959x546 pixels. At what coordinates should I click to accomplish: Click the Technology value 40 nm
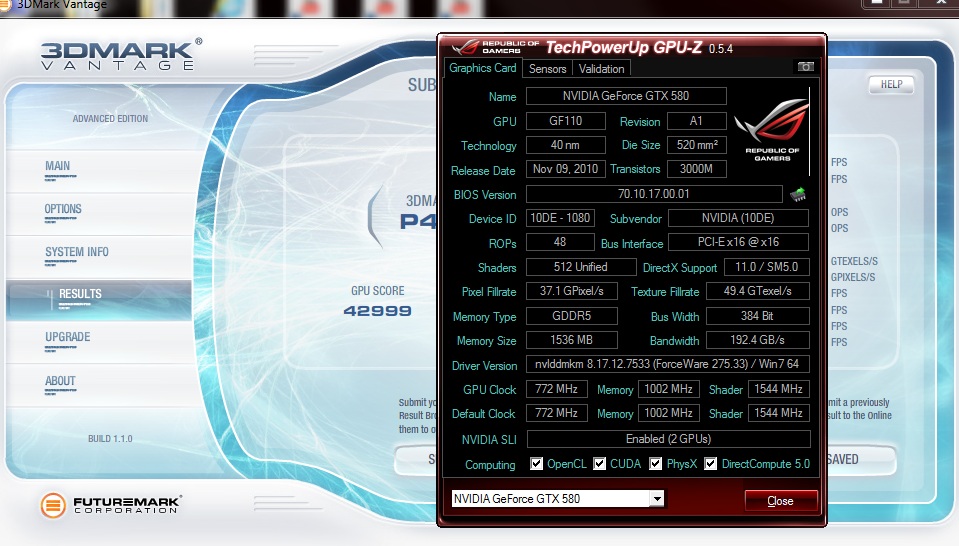tap(566, 145)
